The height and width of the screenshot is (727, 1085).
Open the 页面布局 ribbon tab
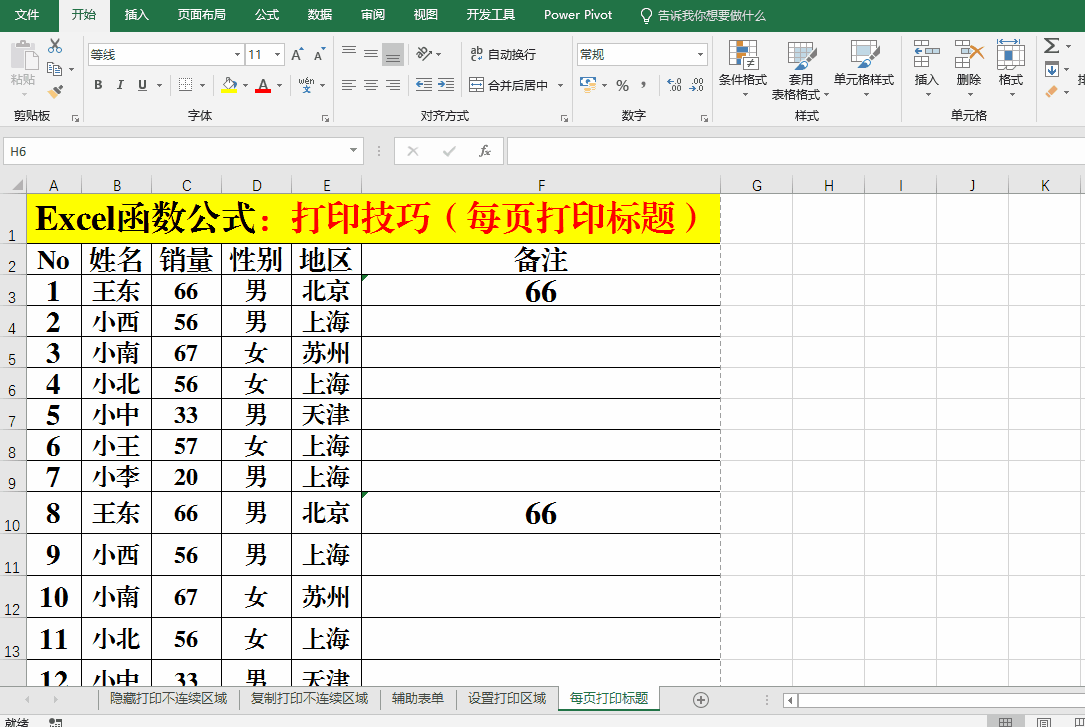tap(201, 15)
